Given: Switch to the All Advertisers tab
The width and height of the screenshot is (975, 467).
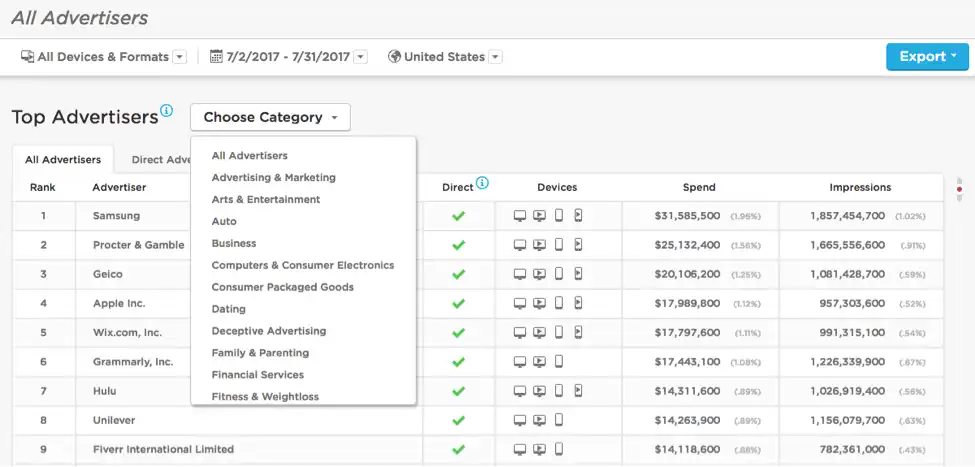Looking at the screenshot, I should tap(63, 160).
